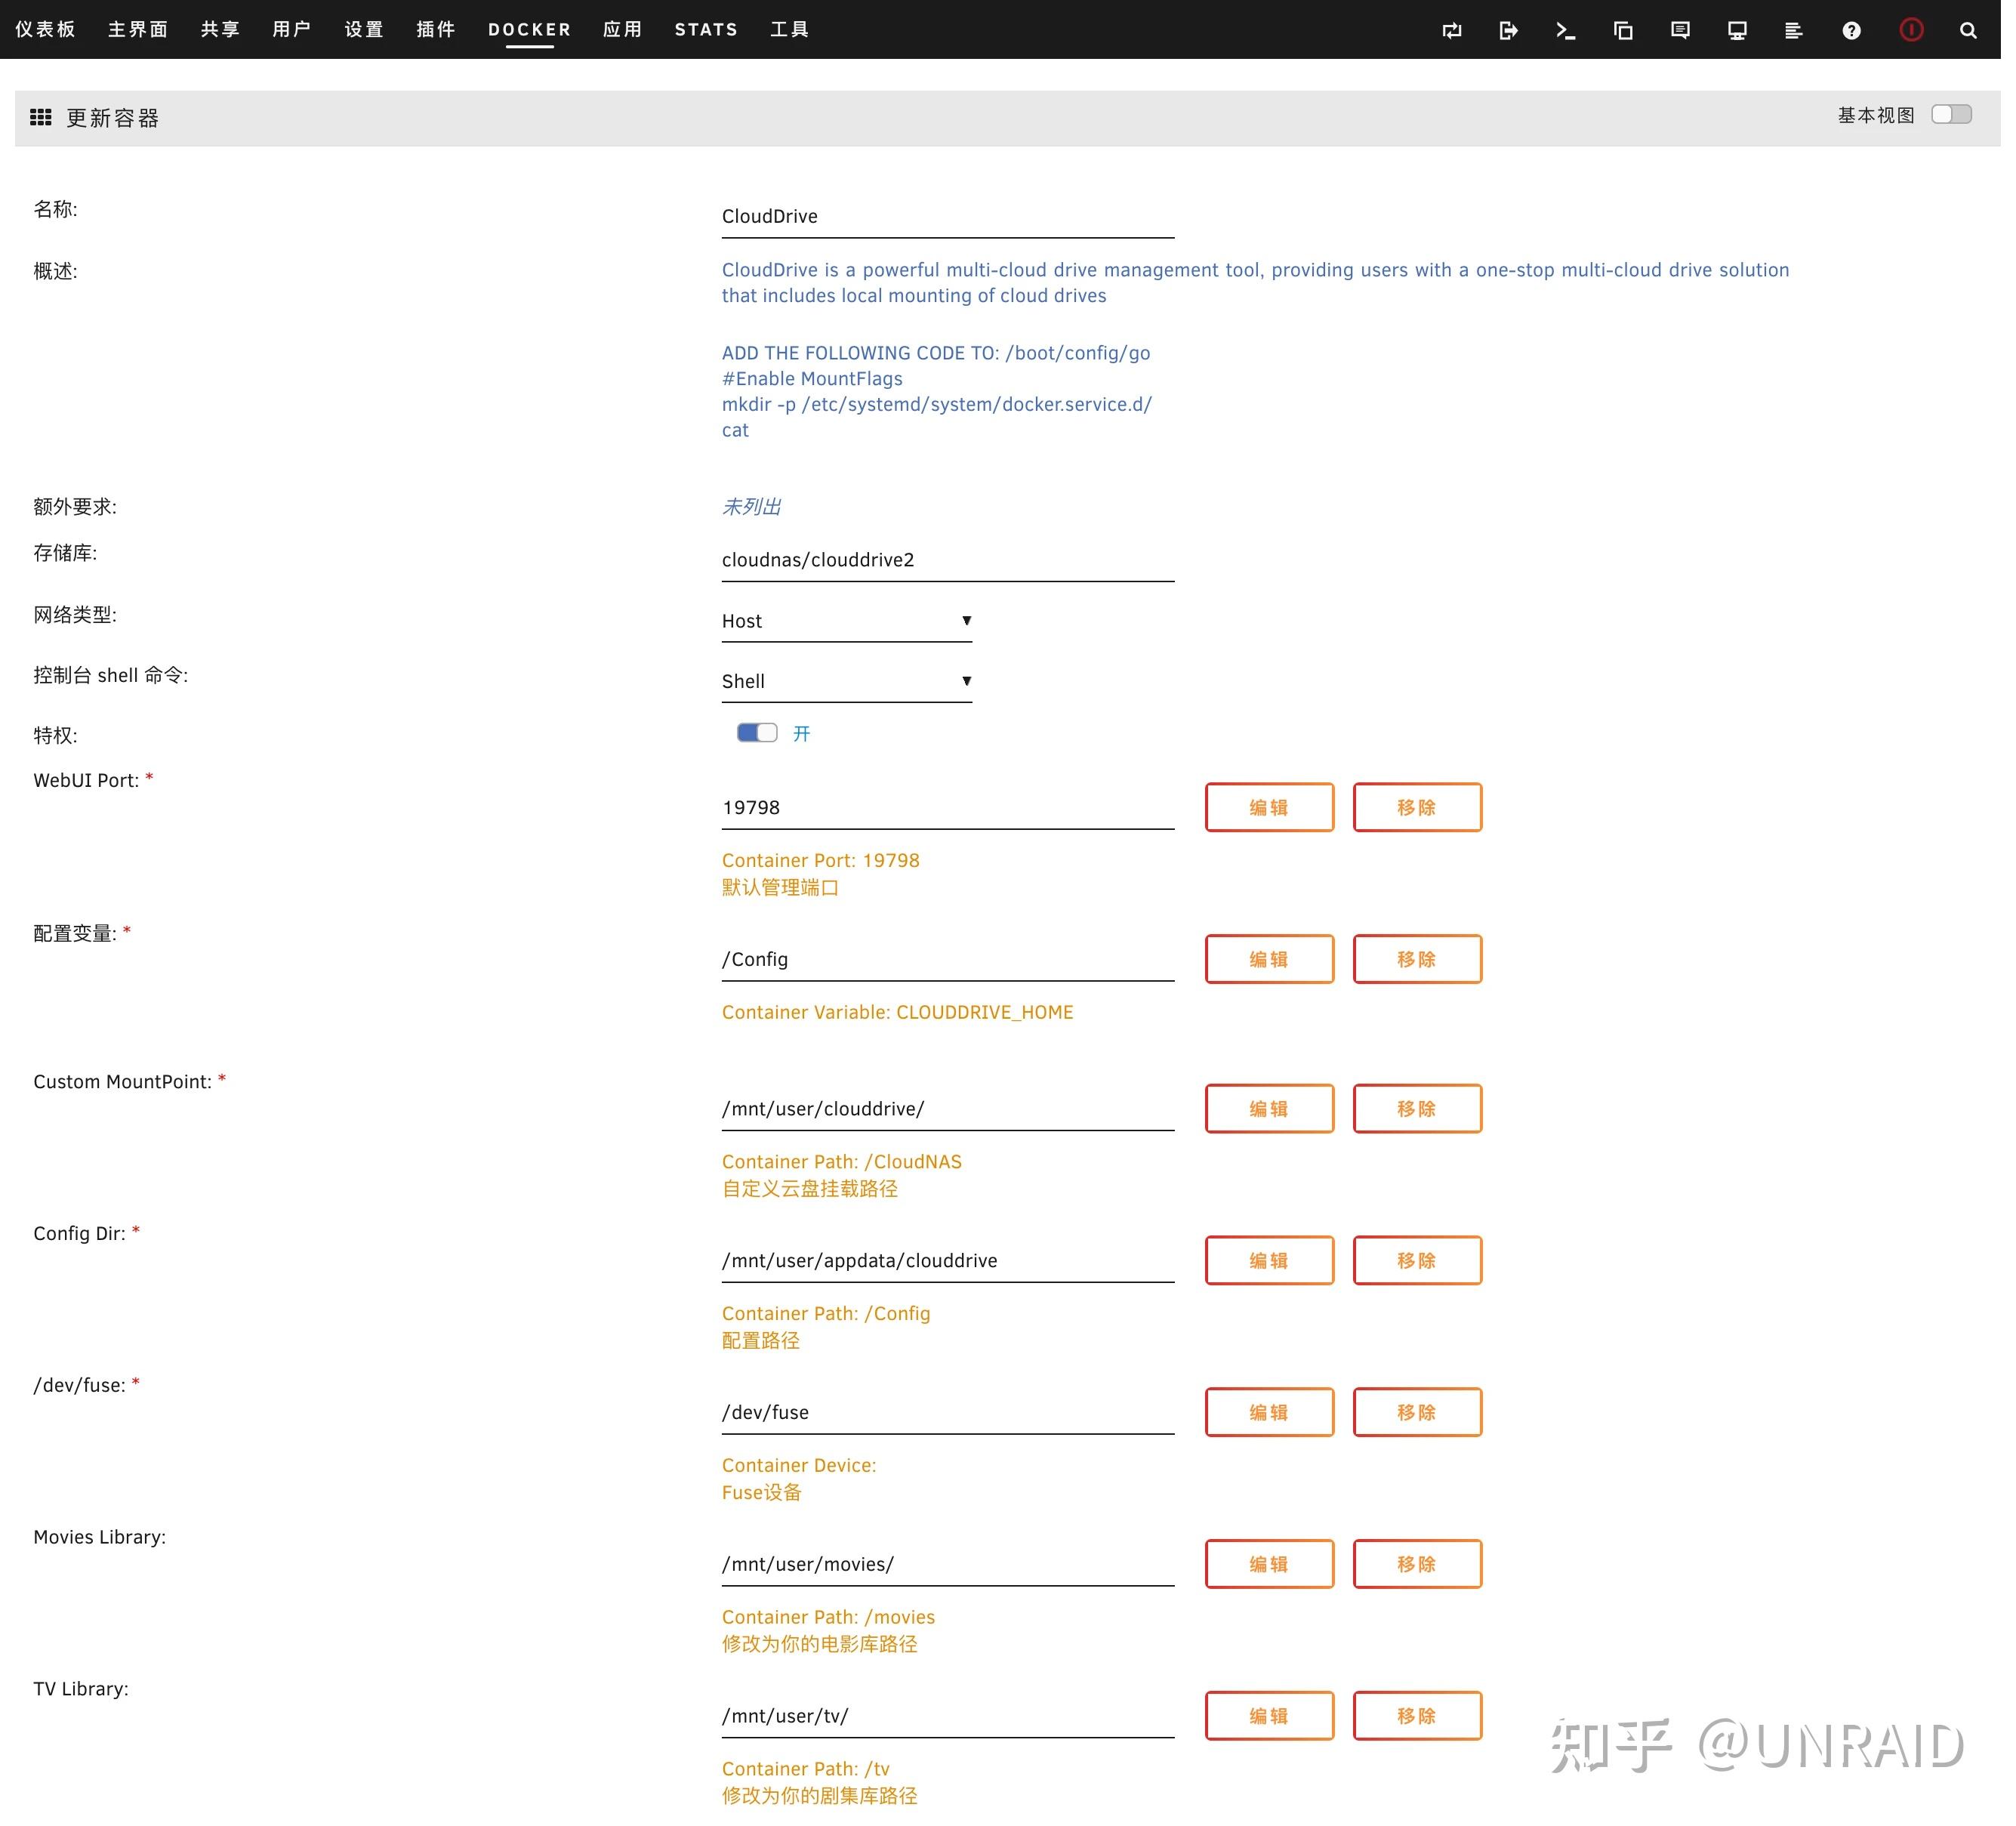Switch to the 插件 plugins tab

click(436, 30)
